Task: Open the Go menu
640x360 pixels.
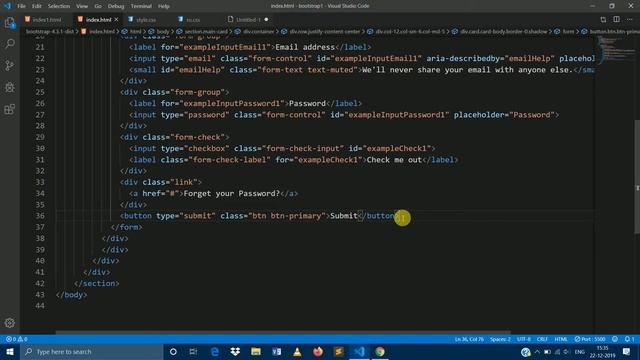Action: coord(98,6)
